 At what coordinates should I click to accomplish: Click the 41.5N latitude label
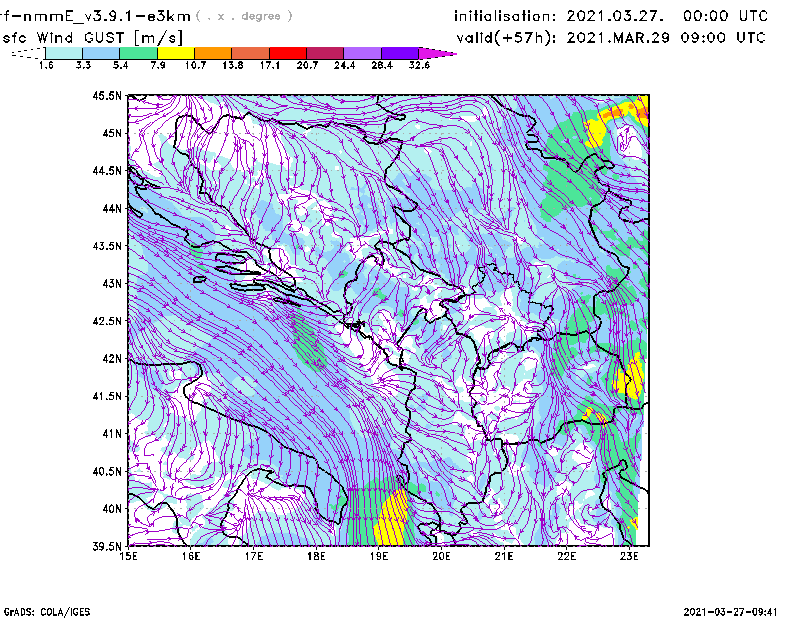(107, 396)
